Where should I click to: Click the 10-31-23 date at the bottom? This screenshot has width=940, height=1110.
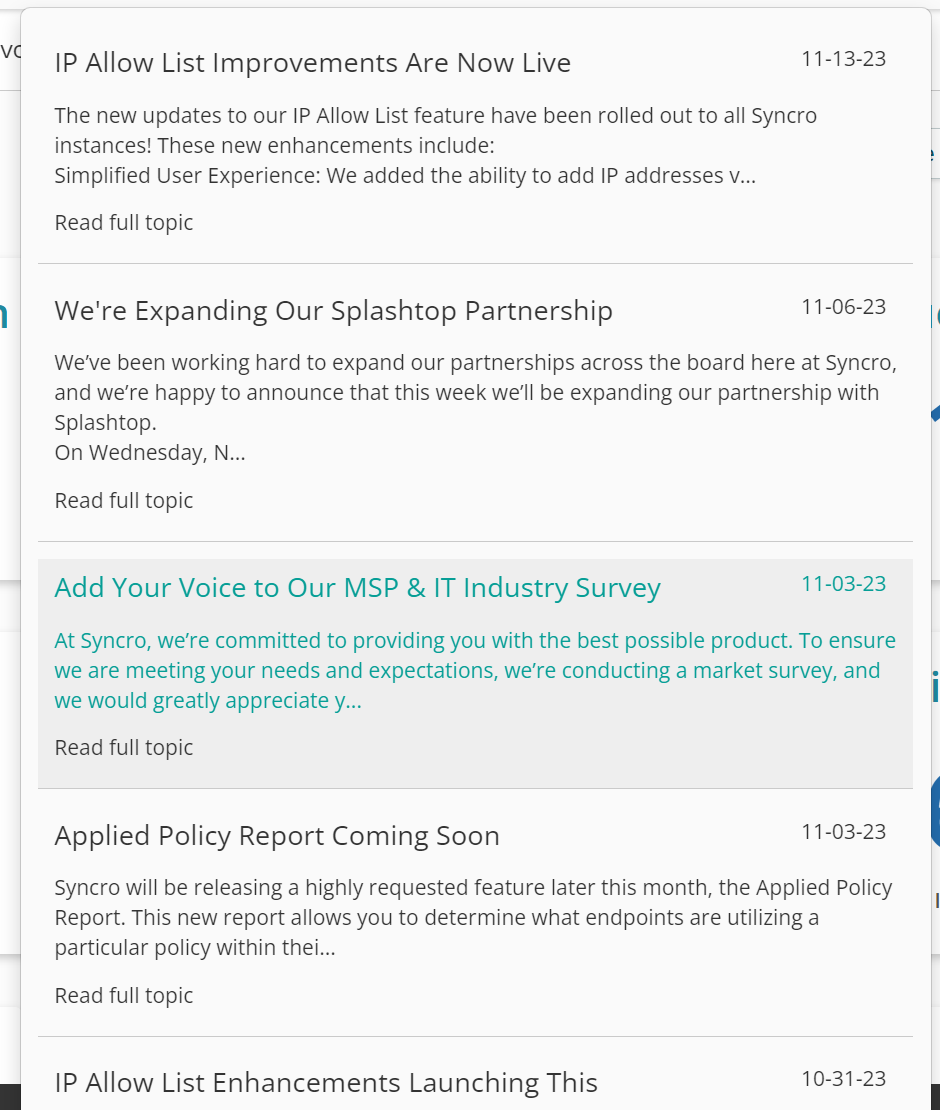[843, 1079]
